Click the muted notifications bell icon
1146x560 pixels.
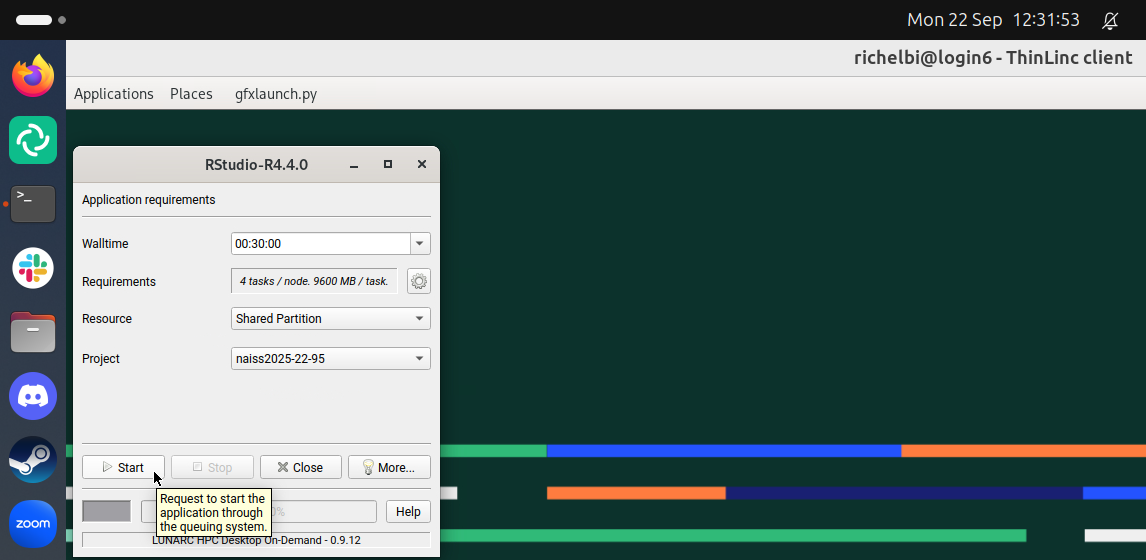1110,20
